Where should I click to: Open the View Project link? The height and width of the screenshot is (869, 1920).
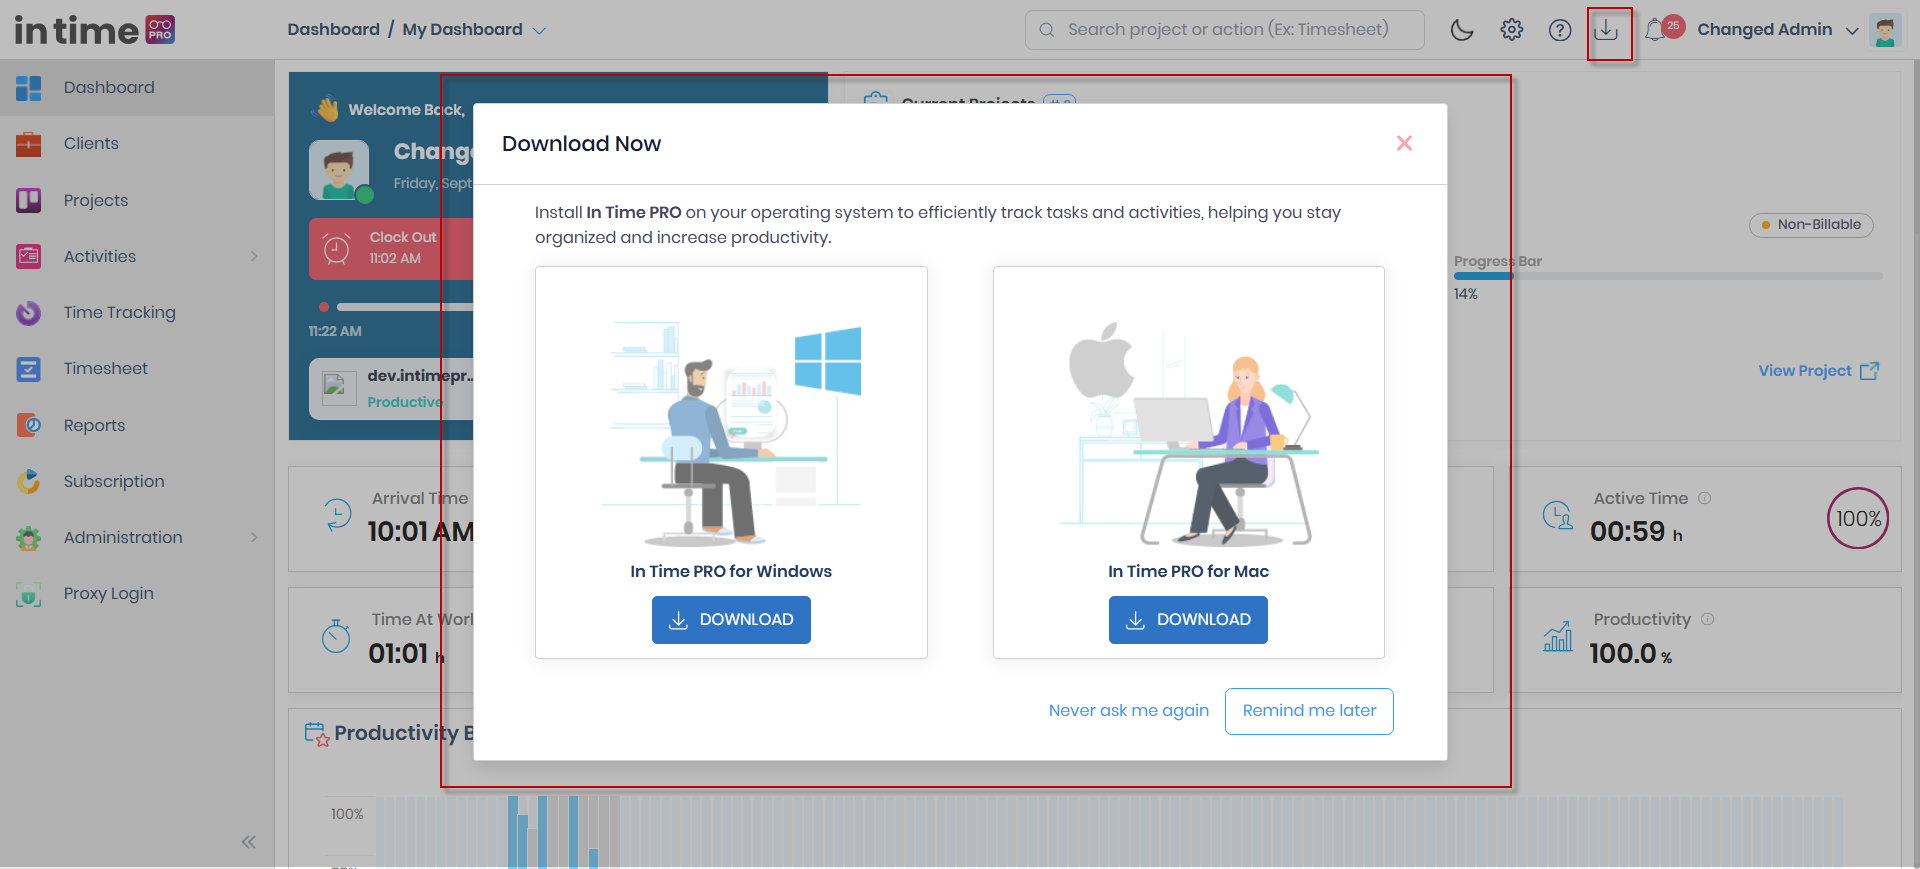[x=1819, y=371]
